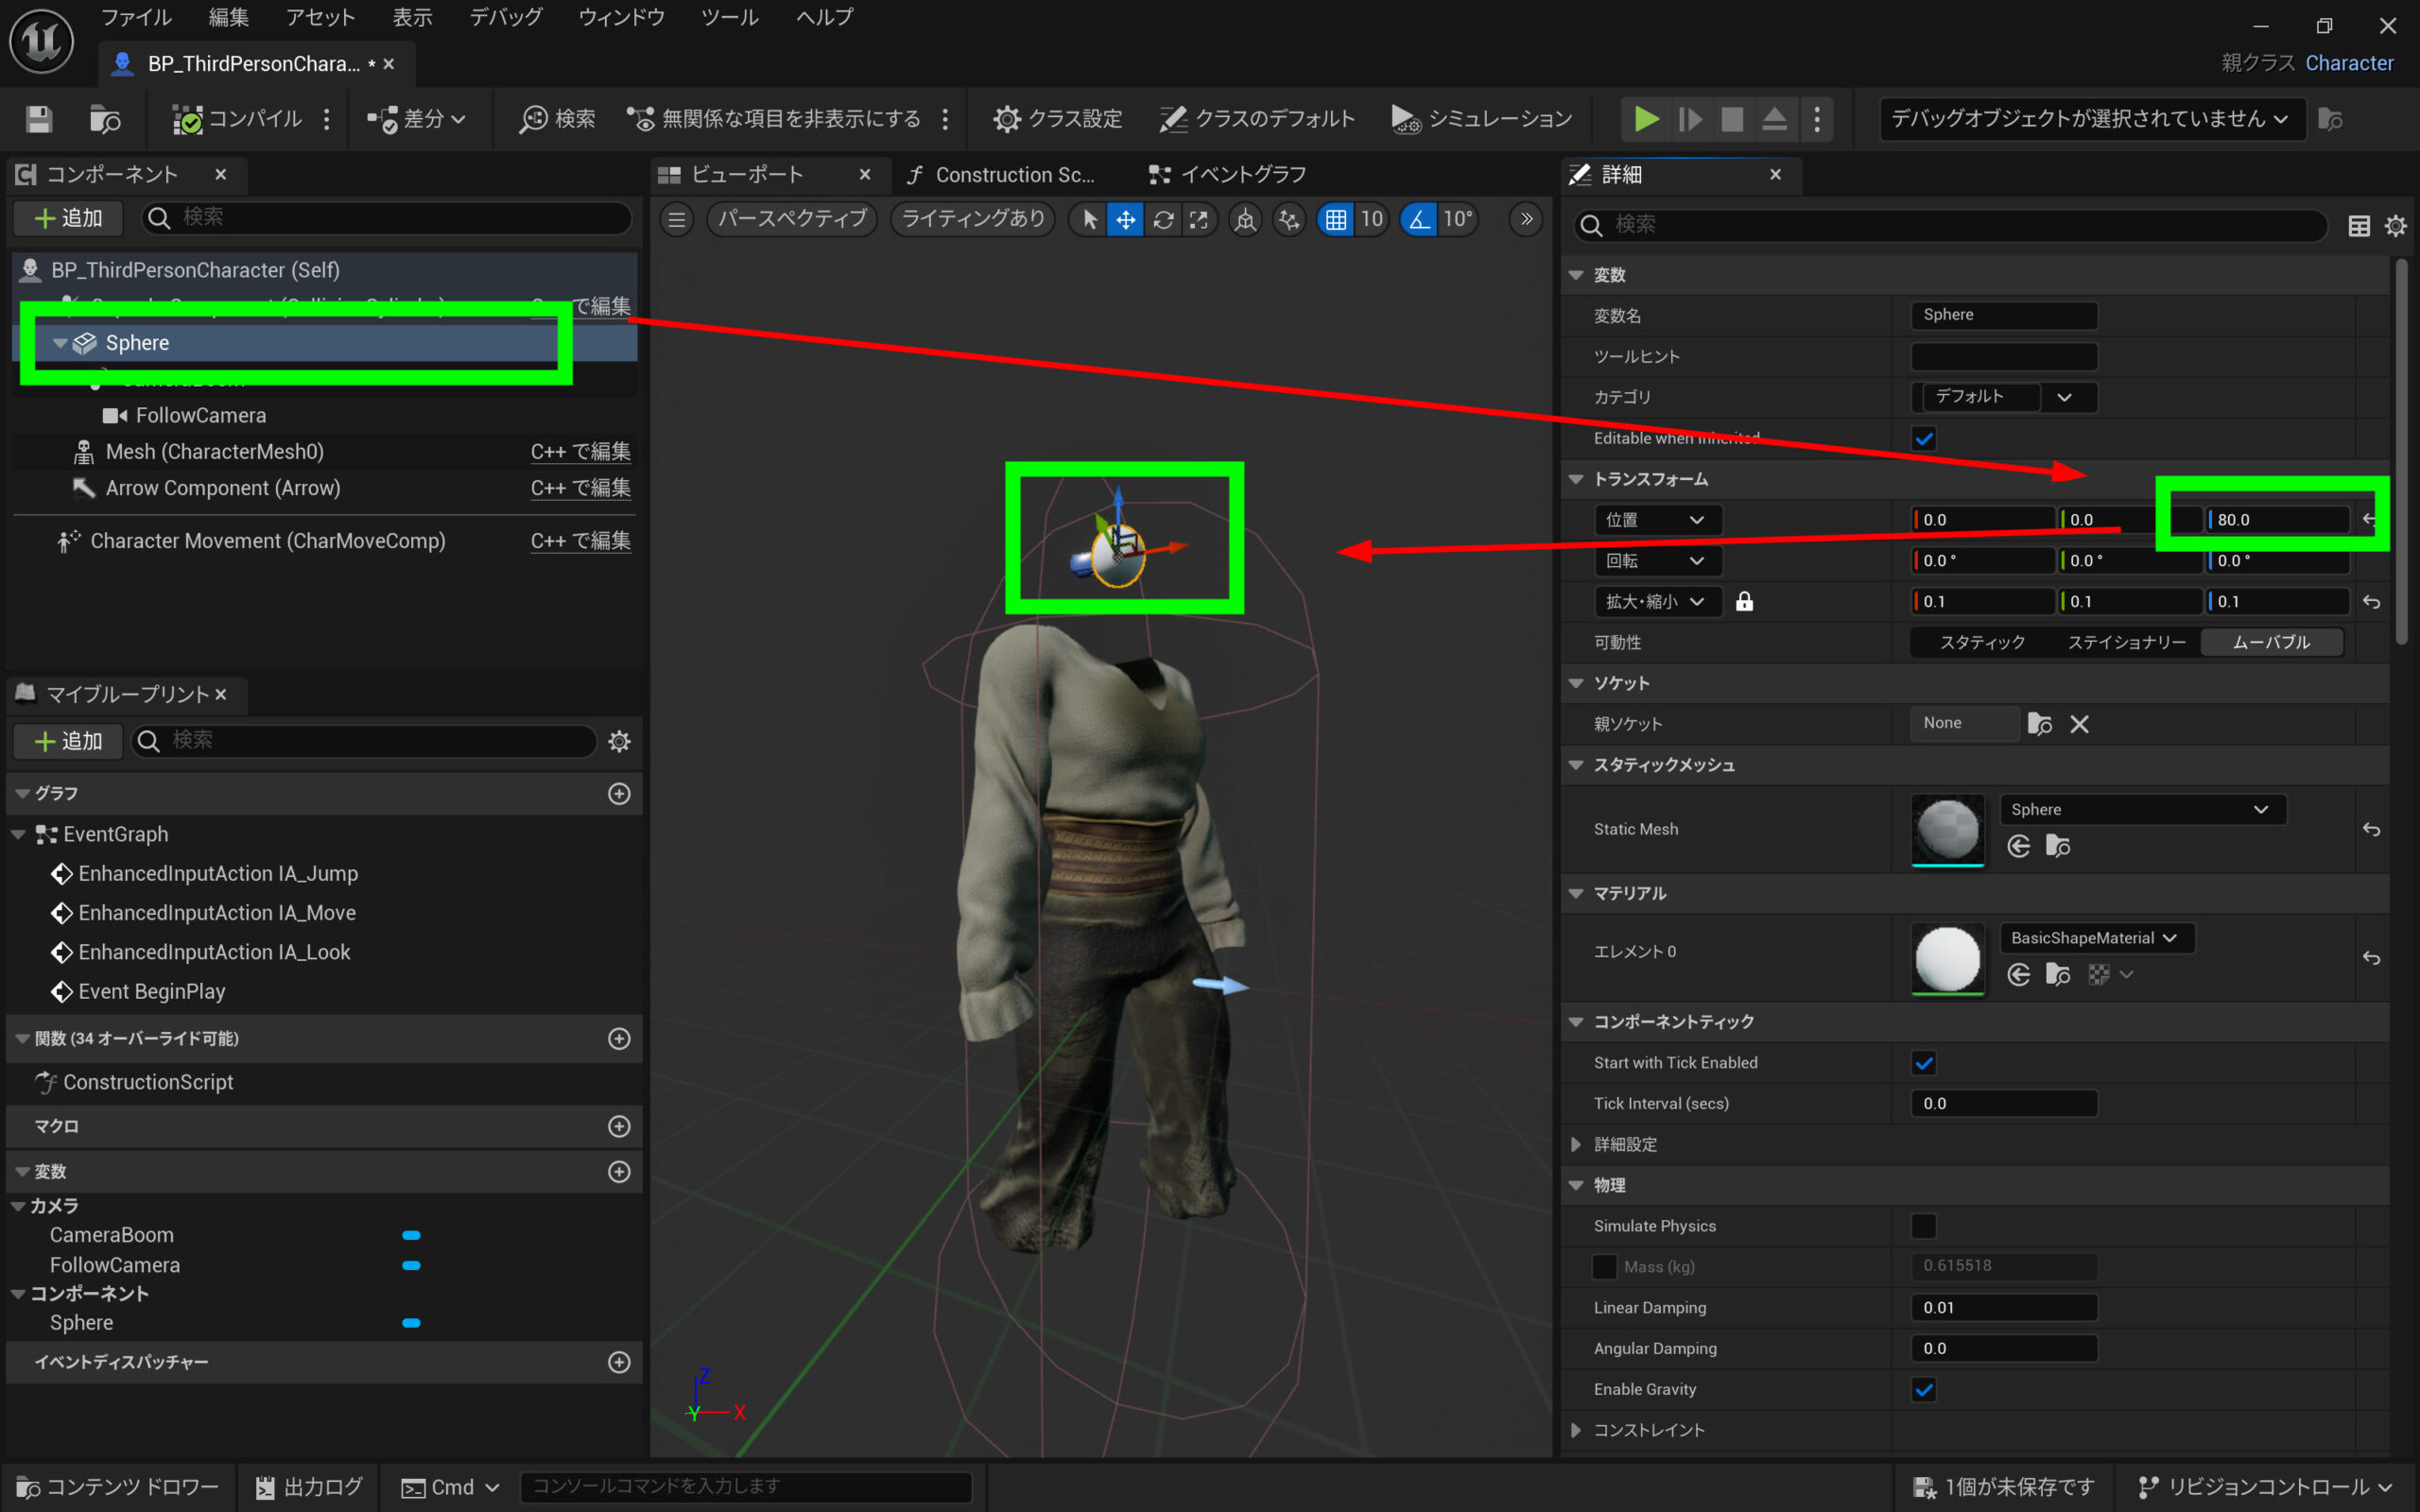Select the rotate transform tool in viewport

tap(1162, 219)
